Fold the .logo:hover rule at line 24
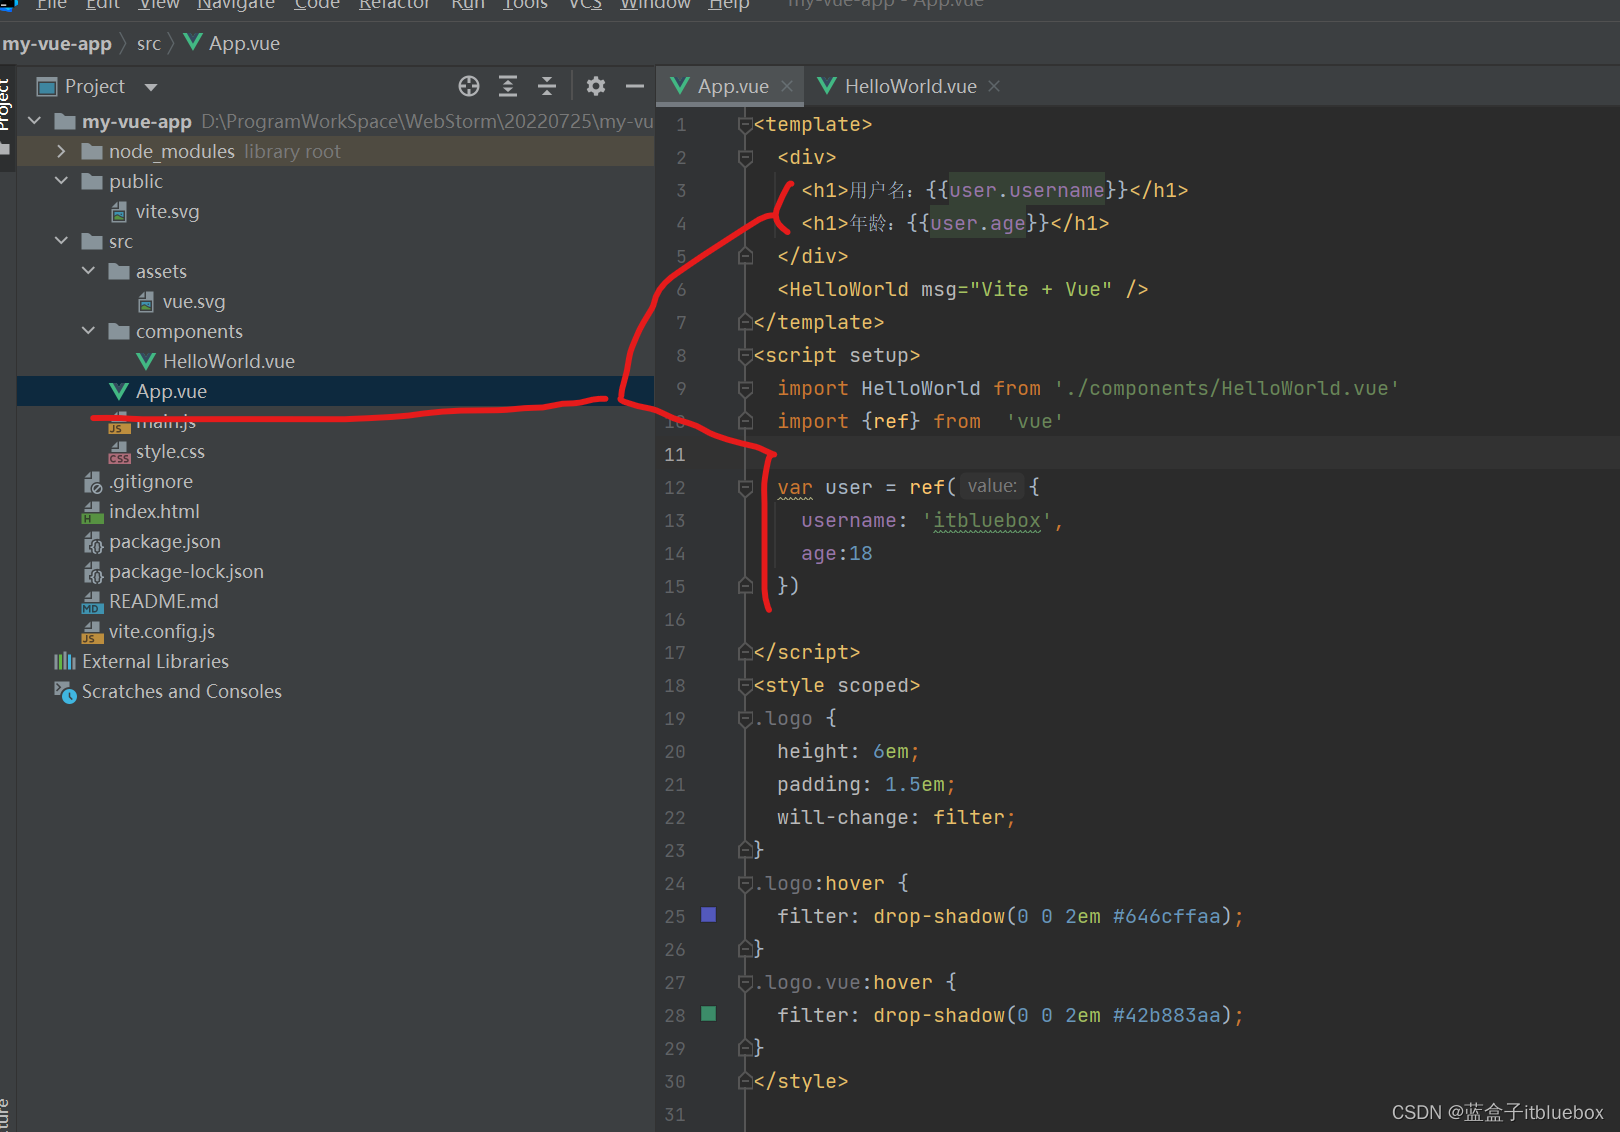Screen dimensions: 1620x1132 (745, 883)
